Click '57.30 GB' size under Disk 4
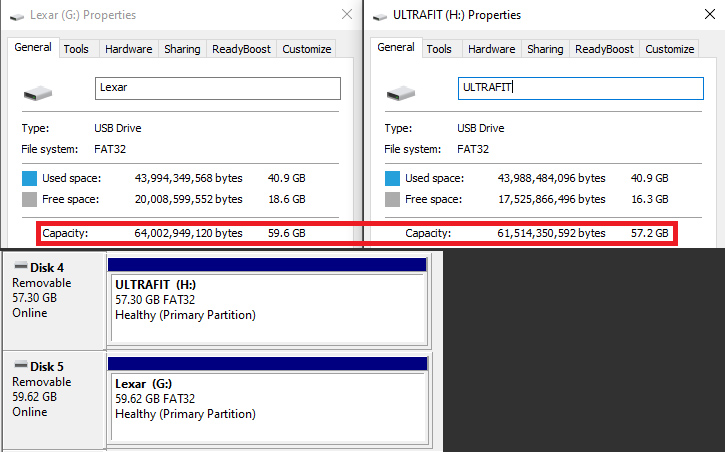The width and height of the screenshot is (725, 452). click(x=35, y=298)
